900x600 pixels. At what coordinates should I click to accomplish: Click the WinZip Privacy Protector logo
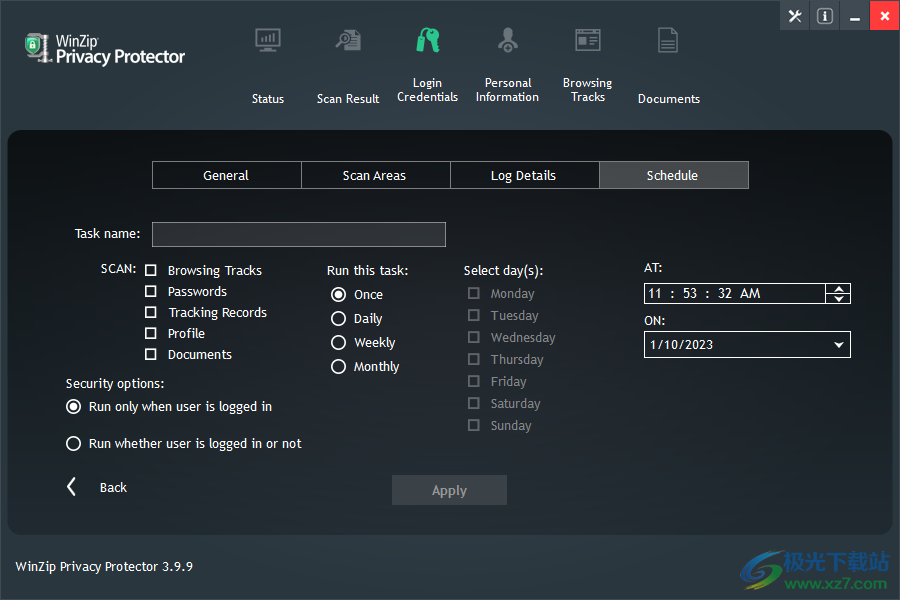(104, 49)
